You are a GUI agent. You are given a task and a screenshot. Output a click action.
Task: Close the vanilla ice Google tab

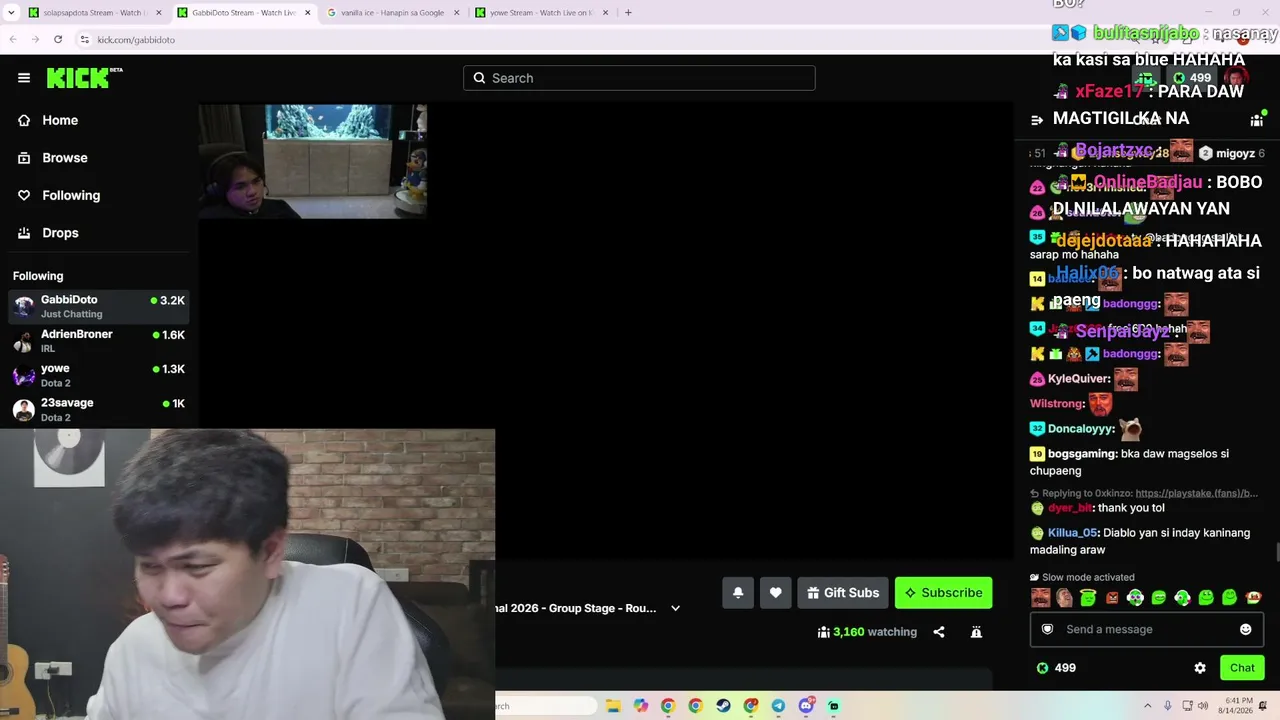[x=457, y=13]
